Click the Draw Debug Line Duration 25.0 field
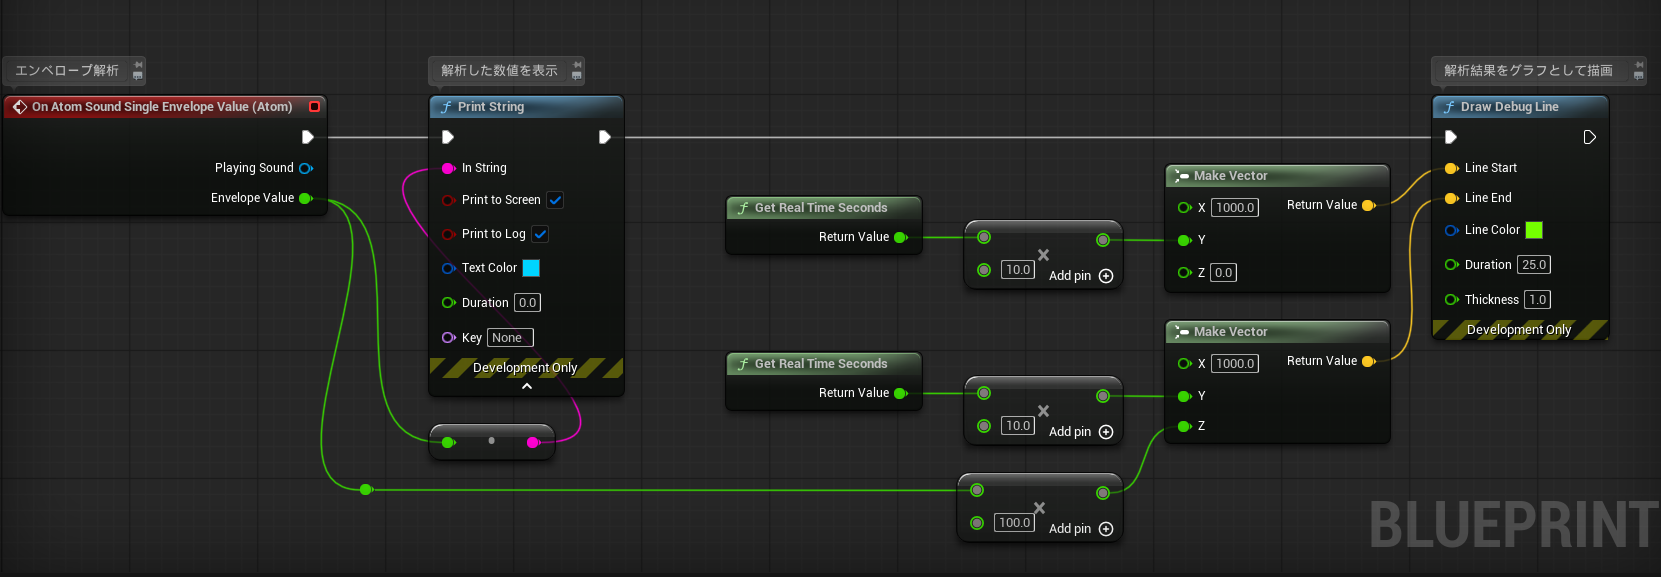The height and width of the screenshot is (577, 1661). [1534, 265]
